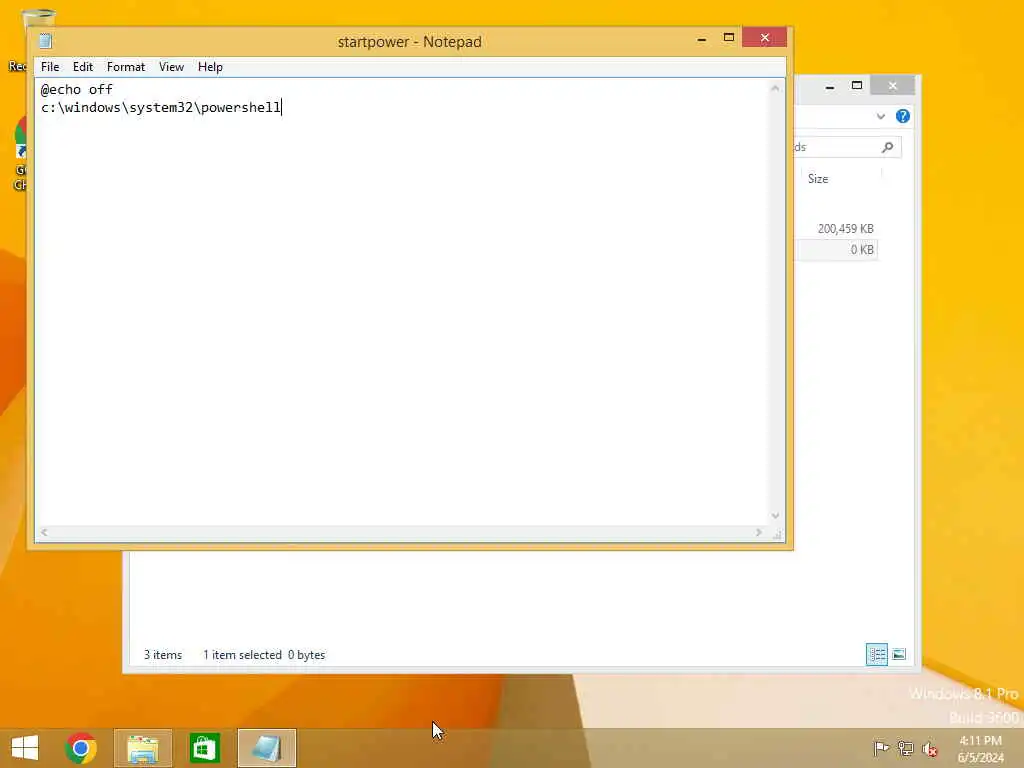This screenshot has height=768, width=1024.
Task: Open the Edit menu in Notepad
Action: click(83, 67)
